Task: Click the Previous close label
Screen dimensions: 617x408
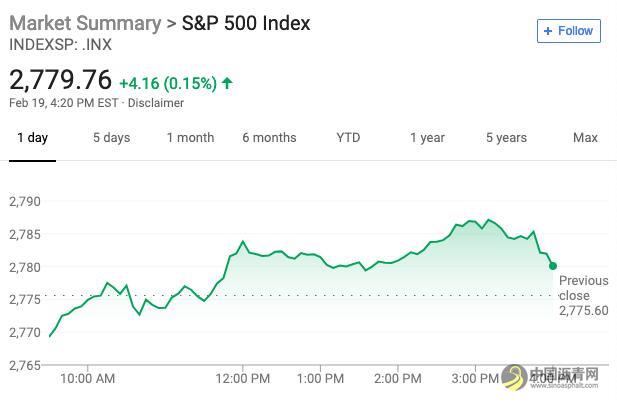Action: click(x=583, y=289)
